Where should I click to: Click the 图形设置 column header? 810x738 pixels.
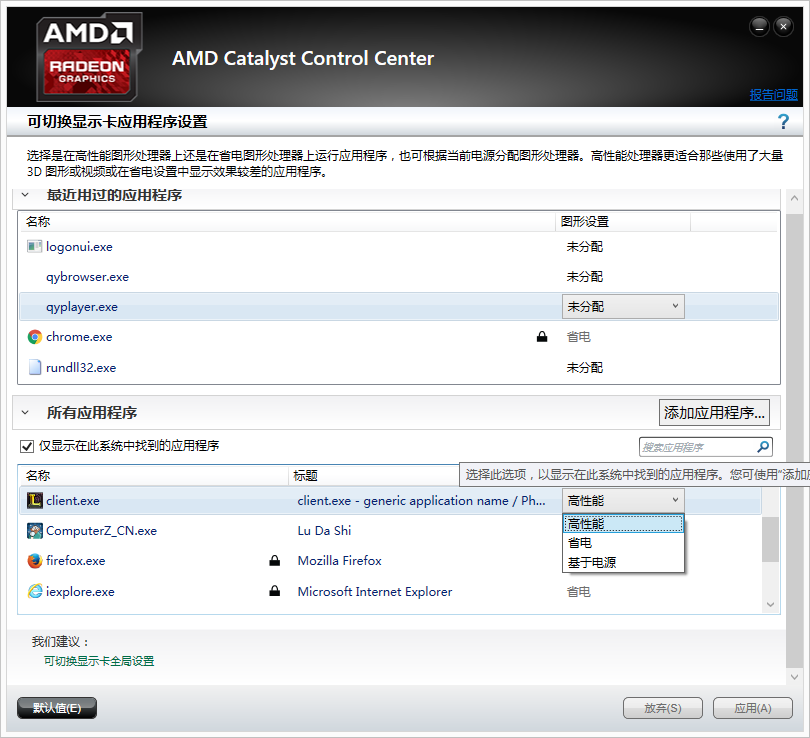pos(623,222)
